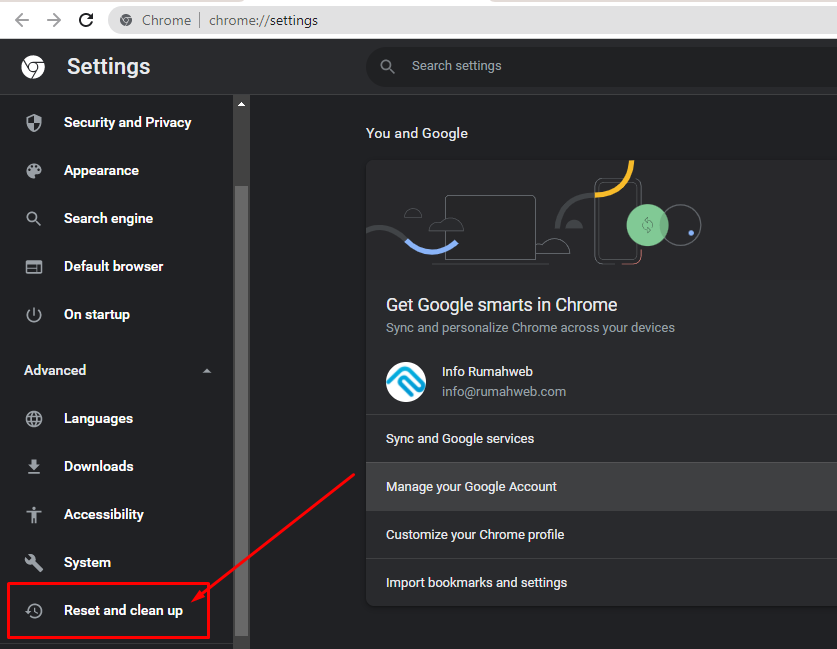This screenshot has height=649, width=837.
Task: Click the Appearance palette icon
Action: (x=34, y=171)
